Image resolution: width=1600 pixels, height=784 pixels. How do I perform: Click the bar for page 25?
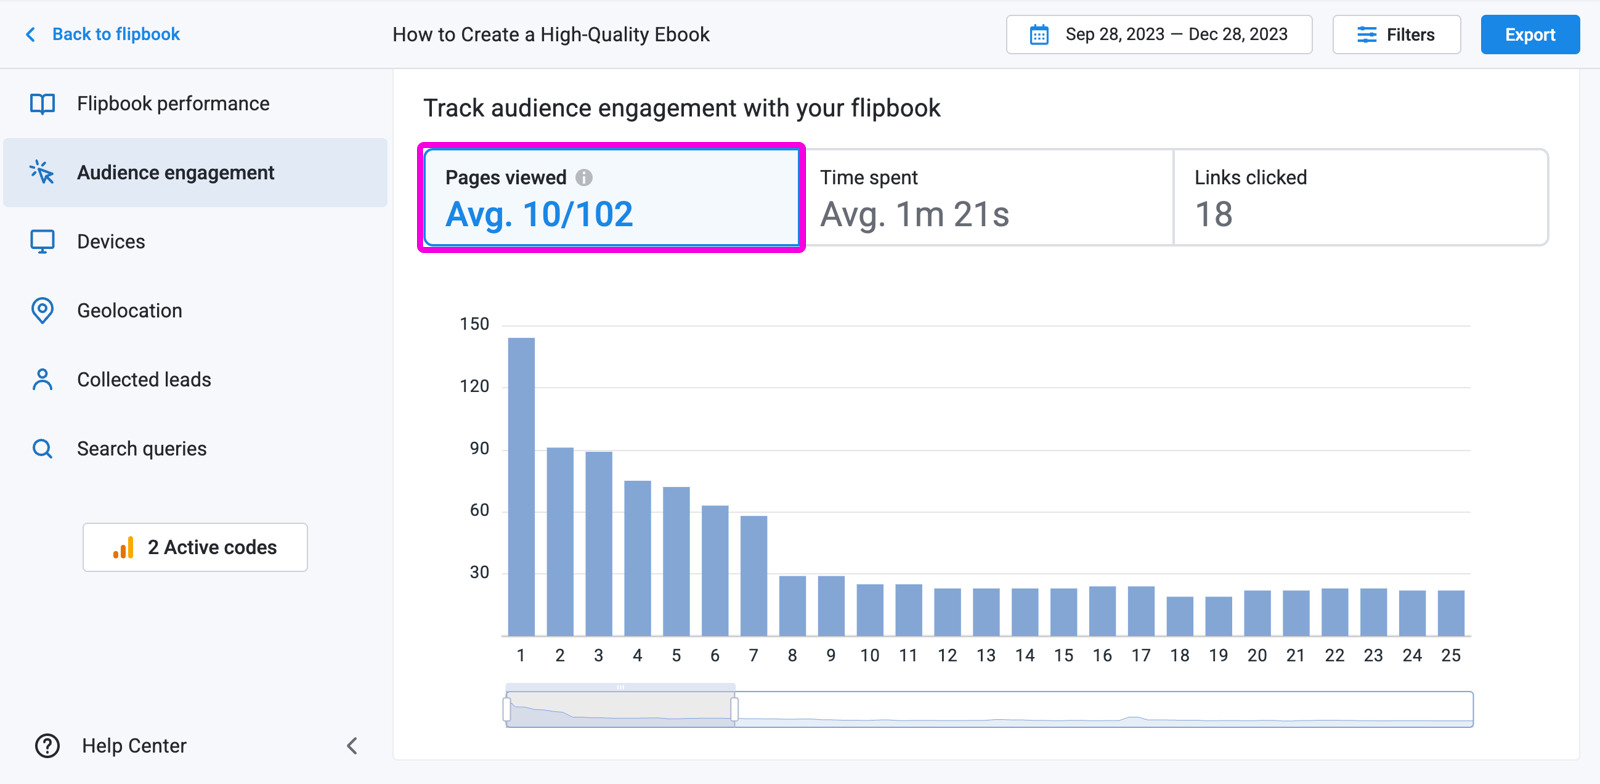click(x=1451, y=613)
